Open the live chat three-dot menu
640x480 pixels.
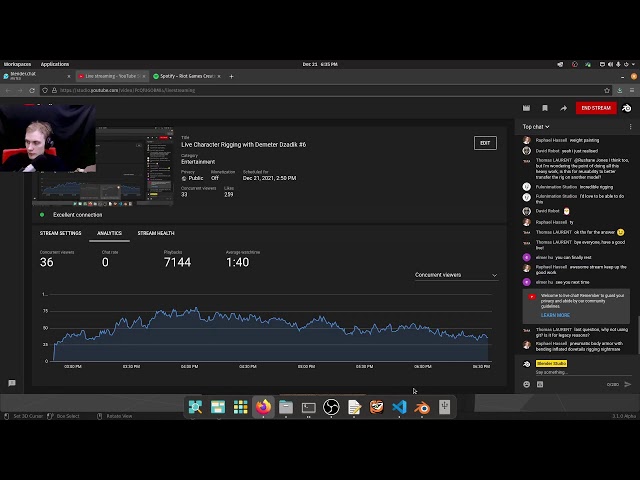click(x=631, y=127)
